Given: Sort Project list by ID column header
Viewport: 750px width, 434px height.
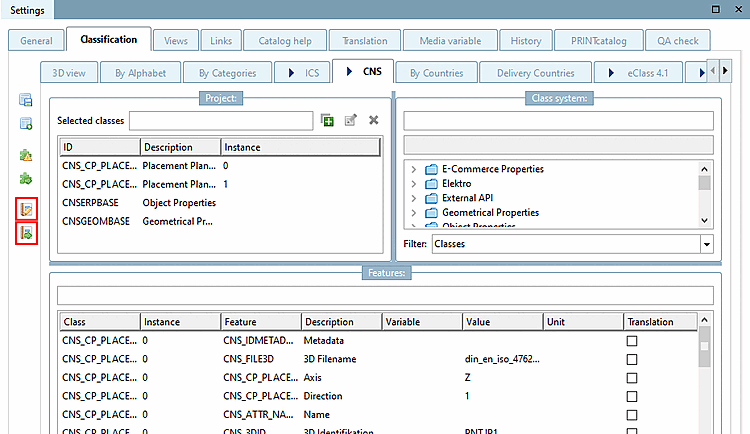Looking at the screenshot, I should 100,147.
